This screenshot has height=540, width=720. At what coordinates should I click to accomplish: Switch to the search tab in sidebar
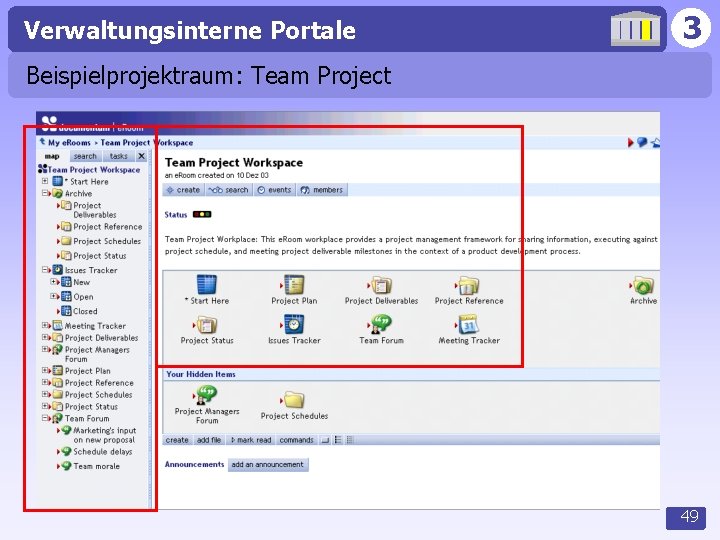point(85,156)
